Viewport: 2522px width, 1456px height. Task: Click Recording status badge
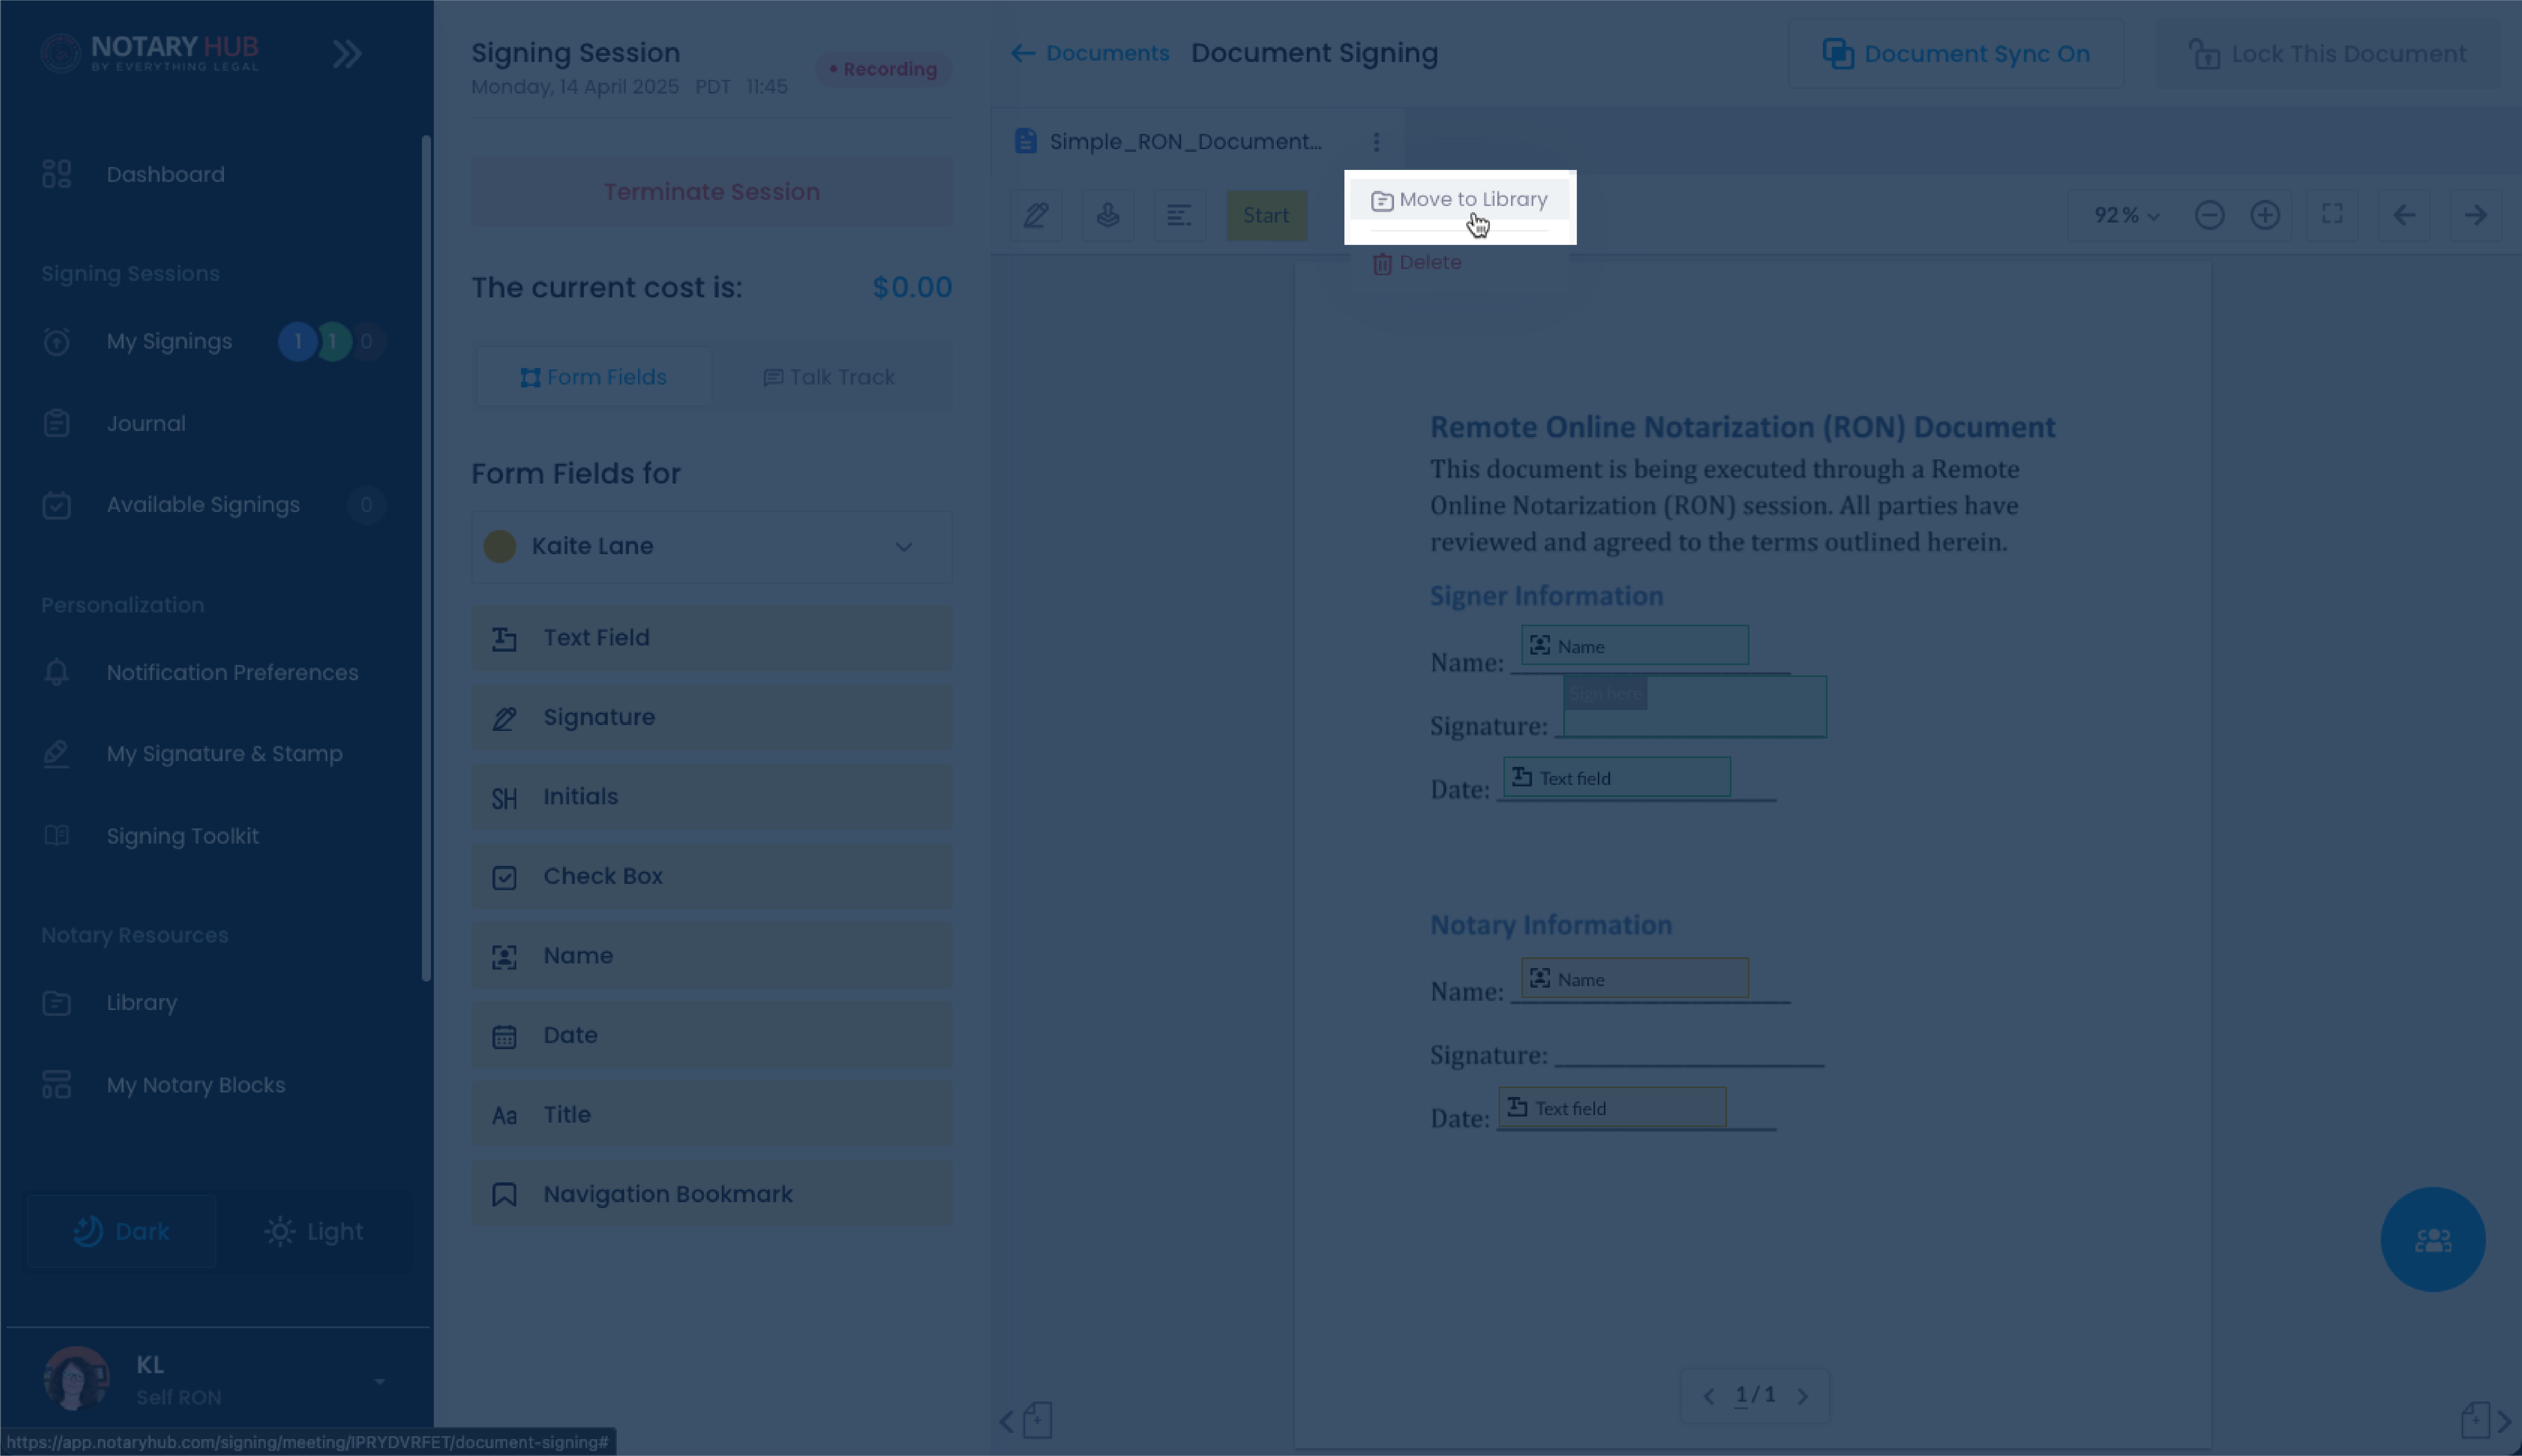pyautogui.click(x=883, y=69)
